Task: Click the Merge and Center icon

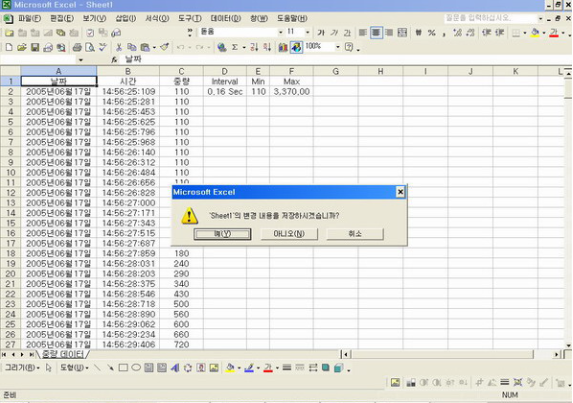Action: click(402, 33)
